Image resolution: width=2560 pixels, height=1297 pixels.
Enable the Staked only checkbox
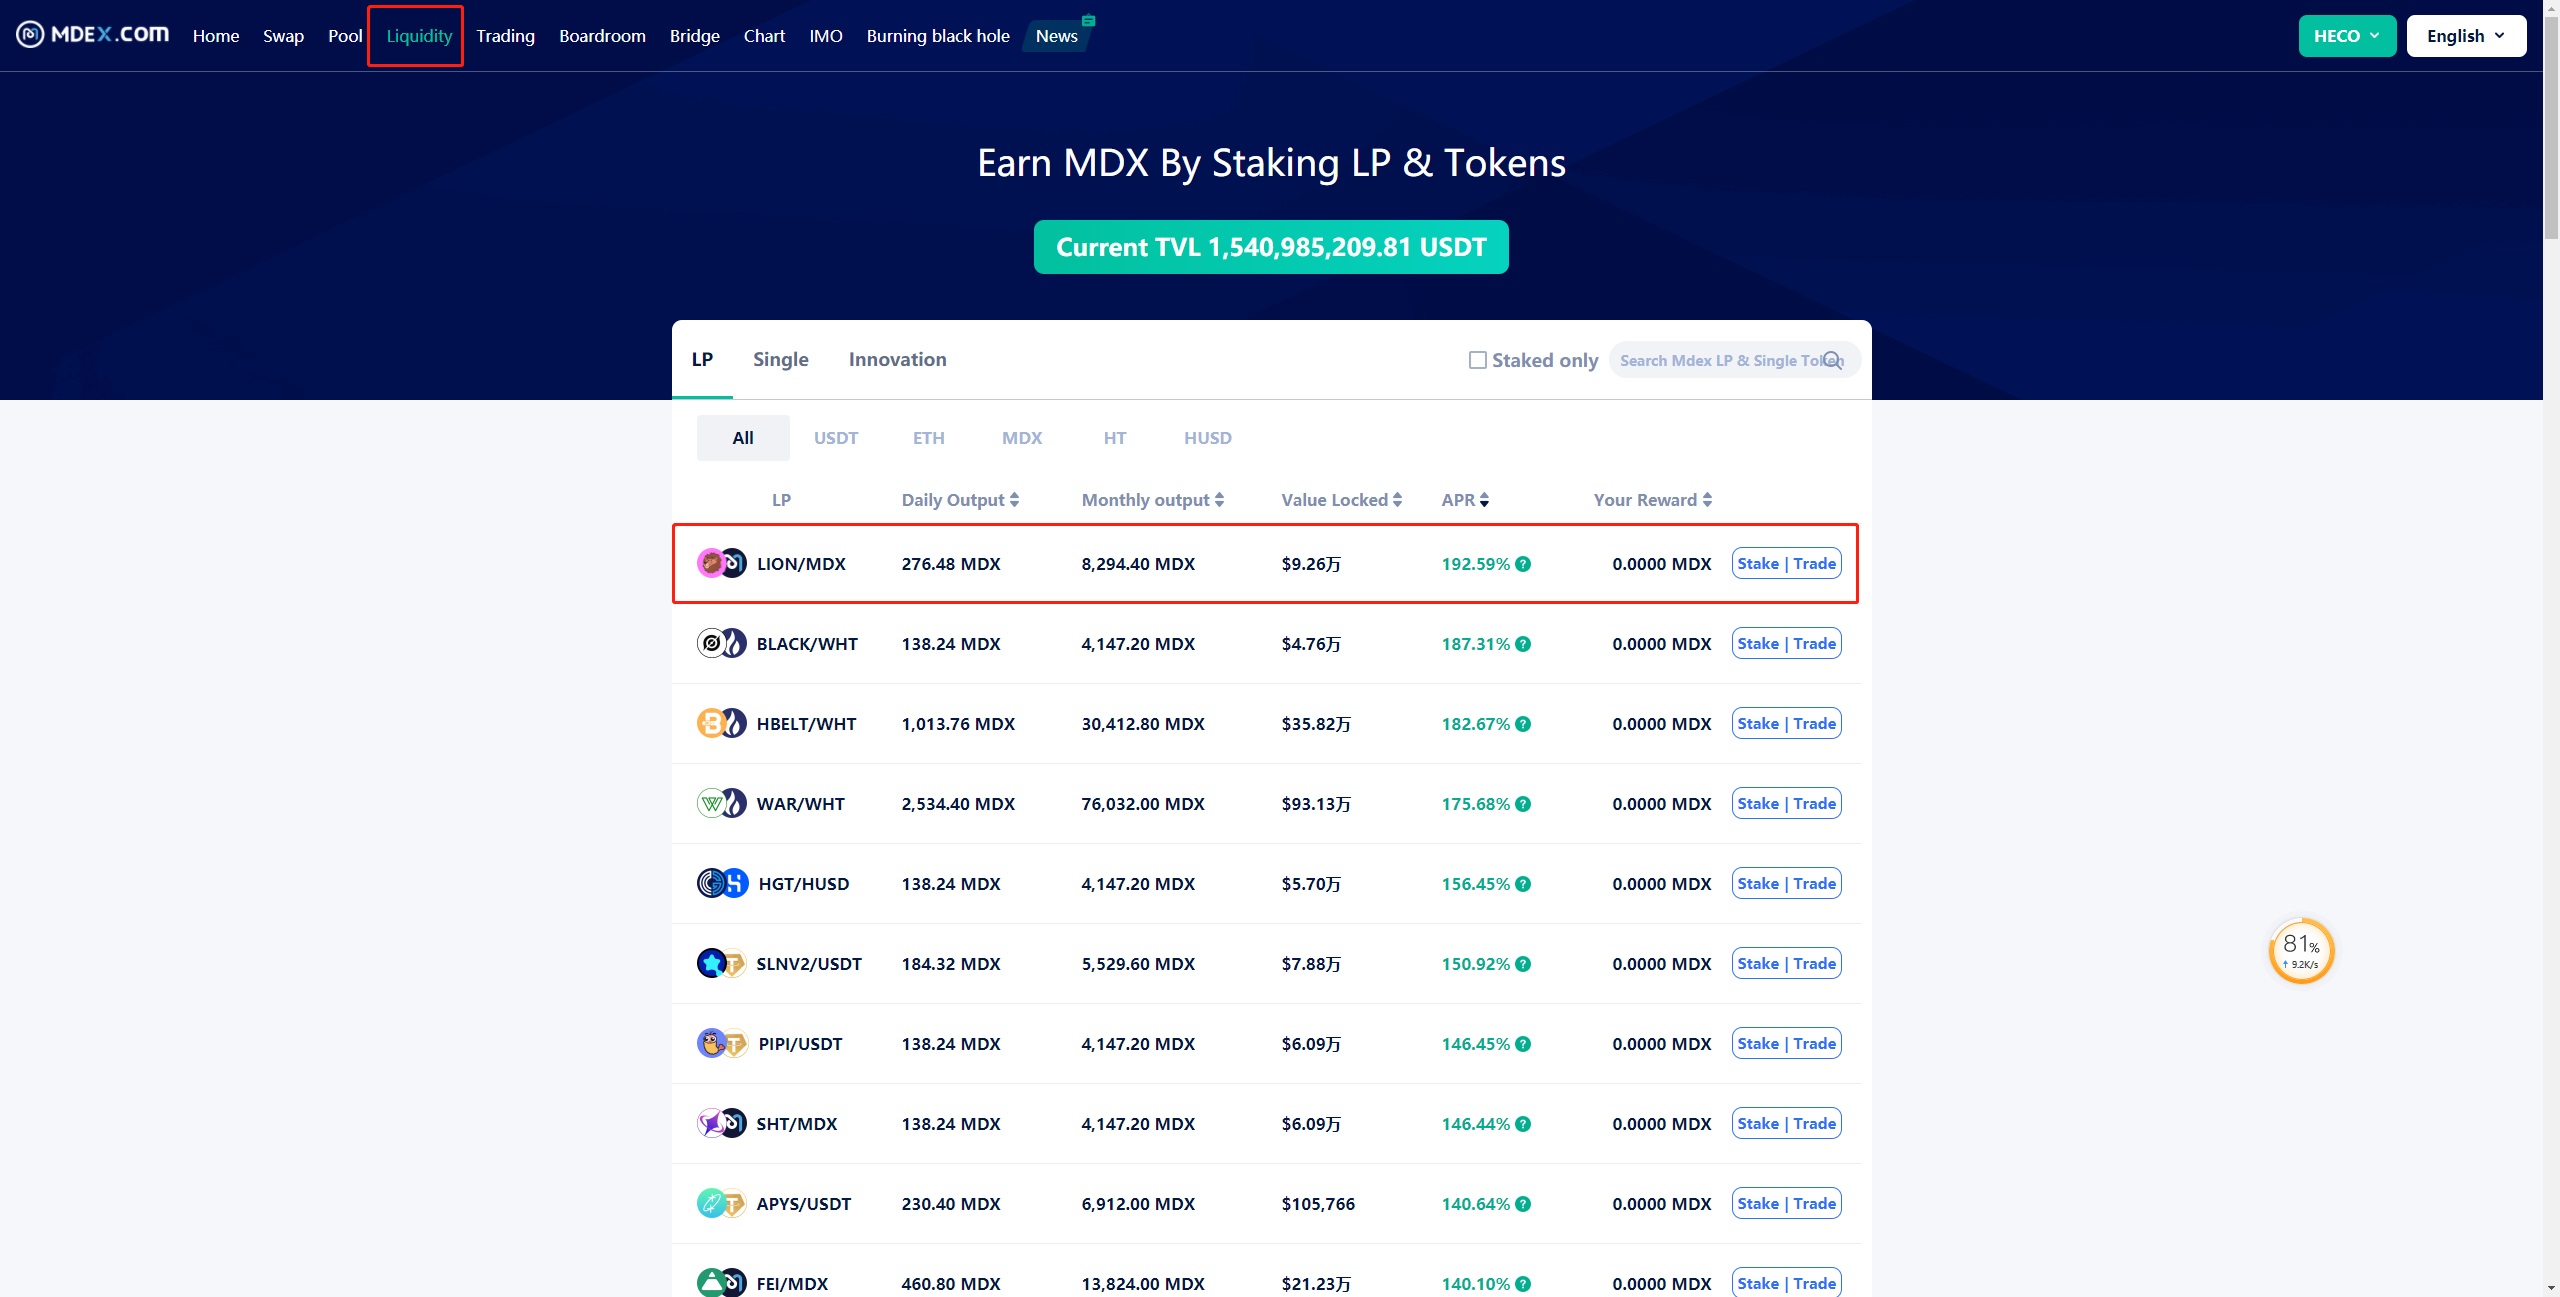[x=1477, y=360]
